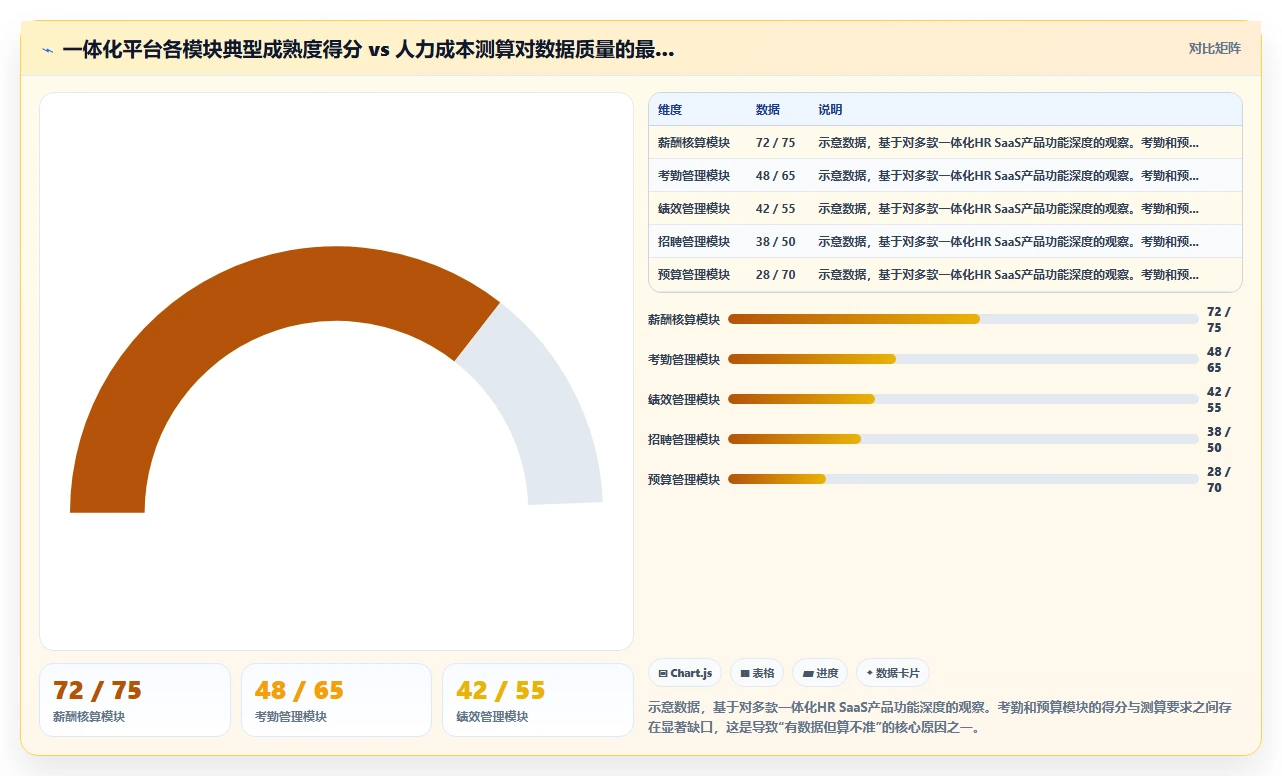The image size is (1282, 776).
Task: Click the 招聘管理模块 progress bar
Action: 963,439
